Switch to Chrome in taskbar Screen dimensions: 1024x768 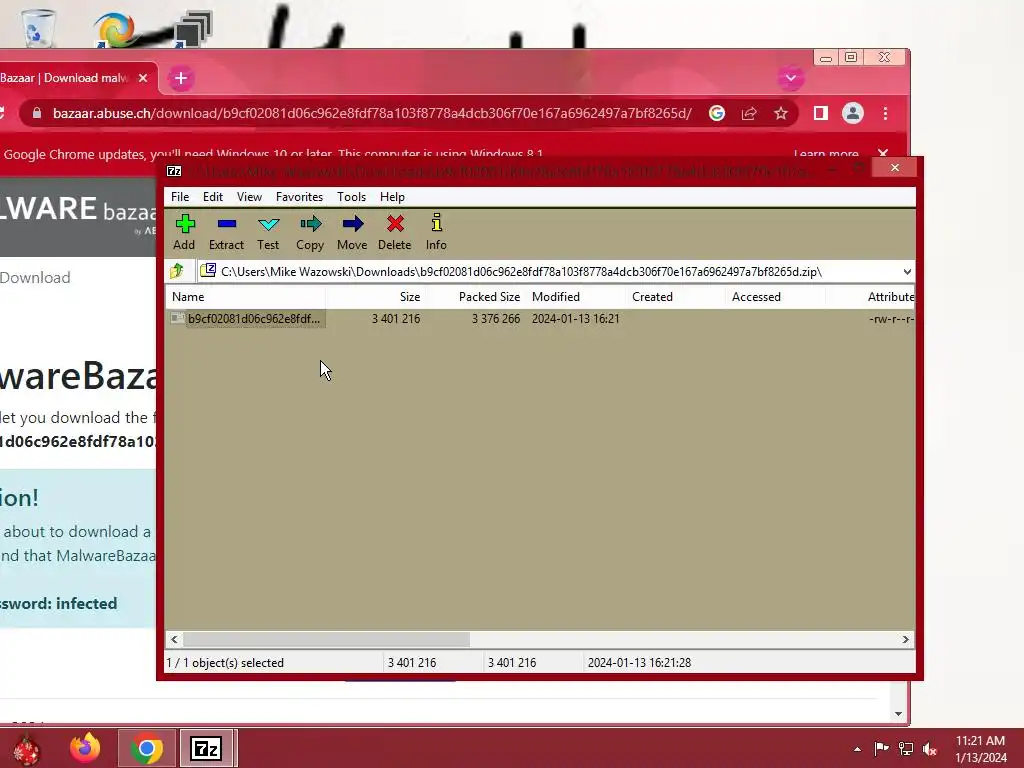click(147, 748)
